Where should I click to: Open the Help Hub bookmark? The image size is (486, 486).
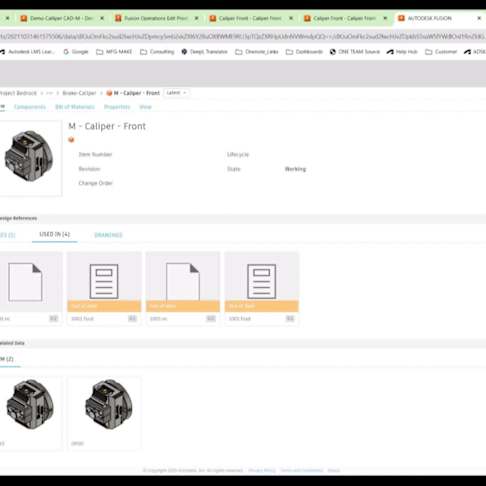[402, 52]
